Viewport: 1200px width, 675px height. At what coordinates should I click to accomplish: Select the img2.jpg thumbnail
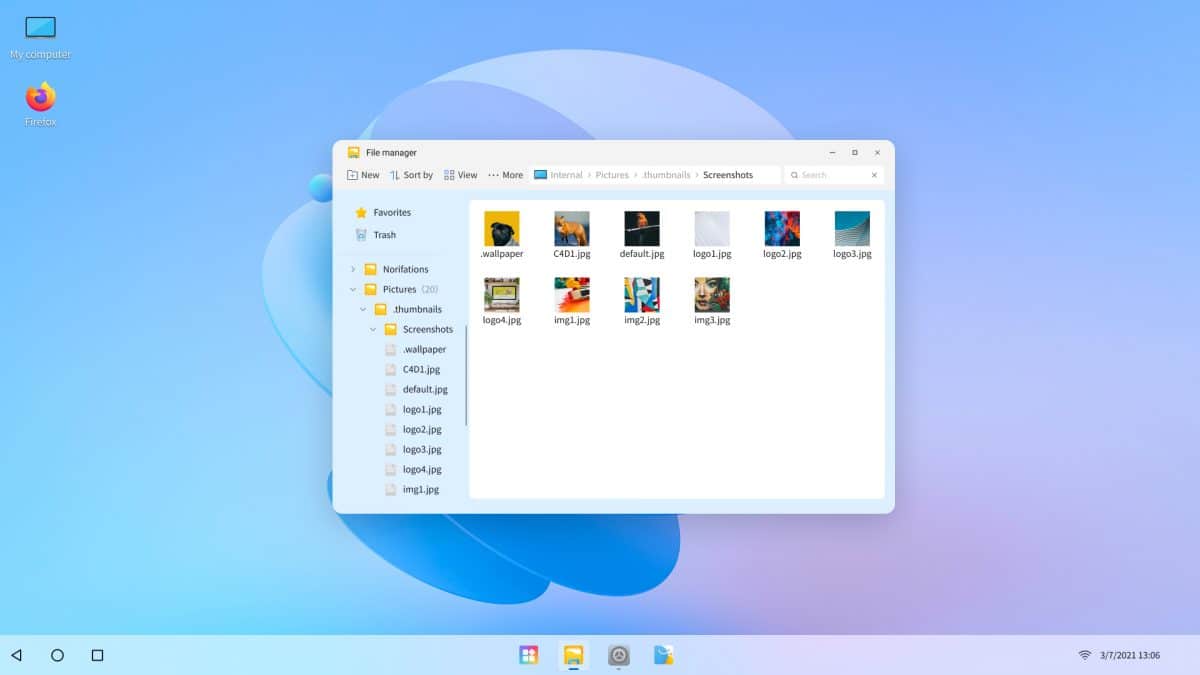(x=641, y=295)
